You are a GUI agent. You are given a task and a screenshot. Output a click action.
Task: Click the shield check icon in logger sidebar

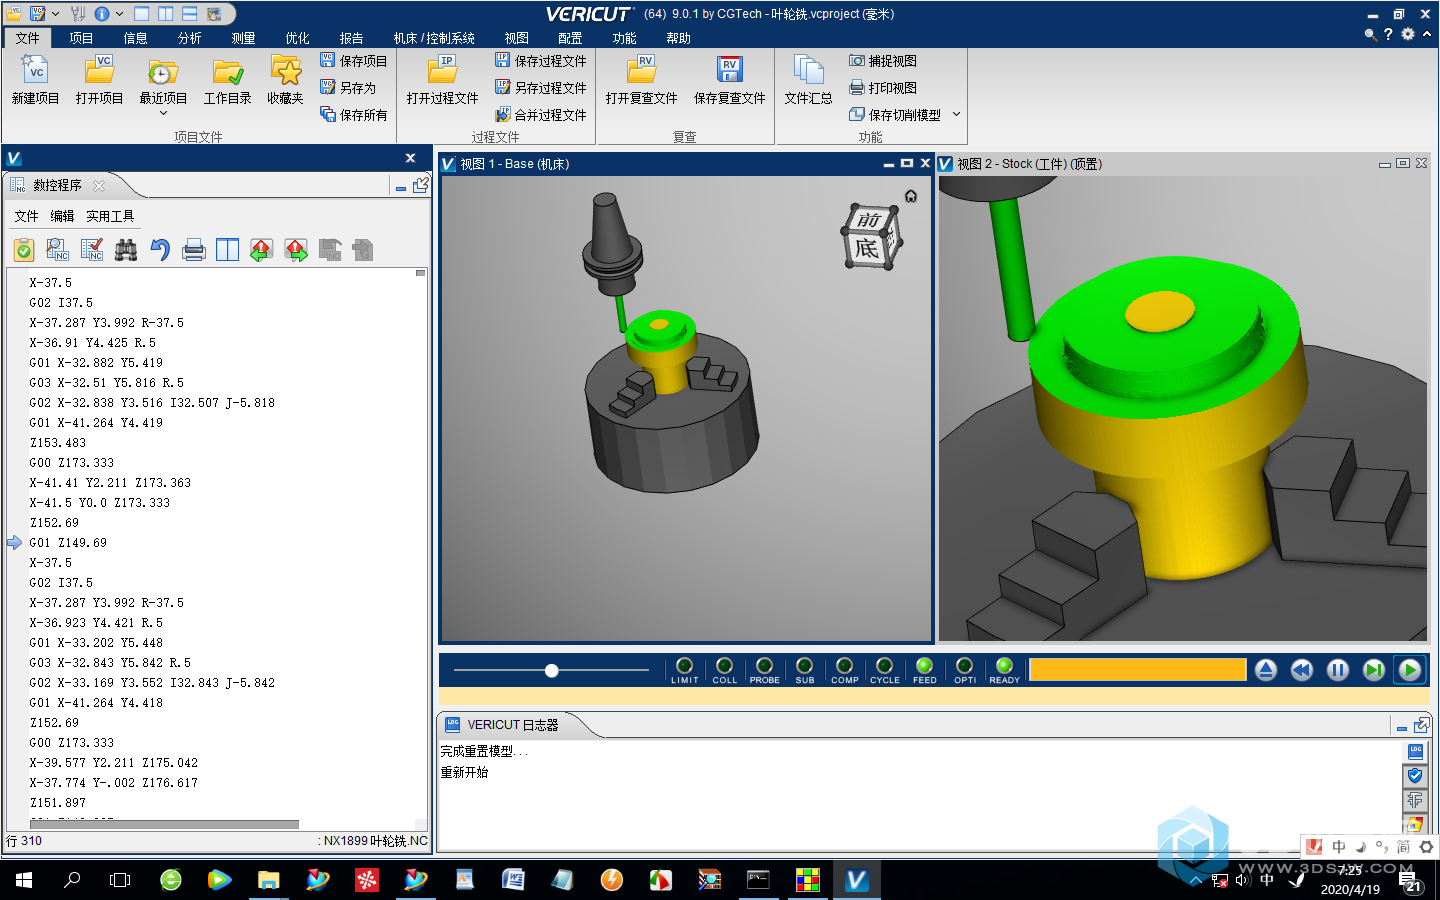tap(1415, 775)
